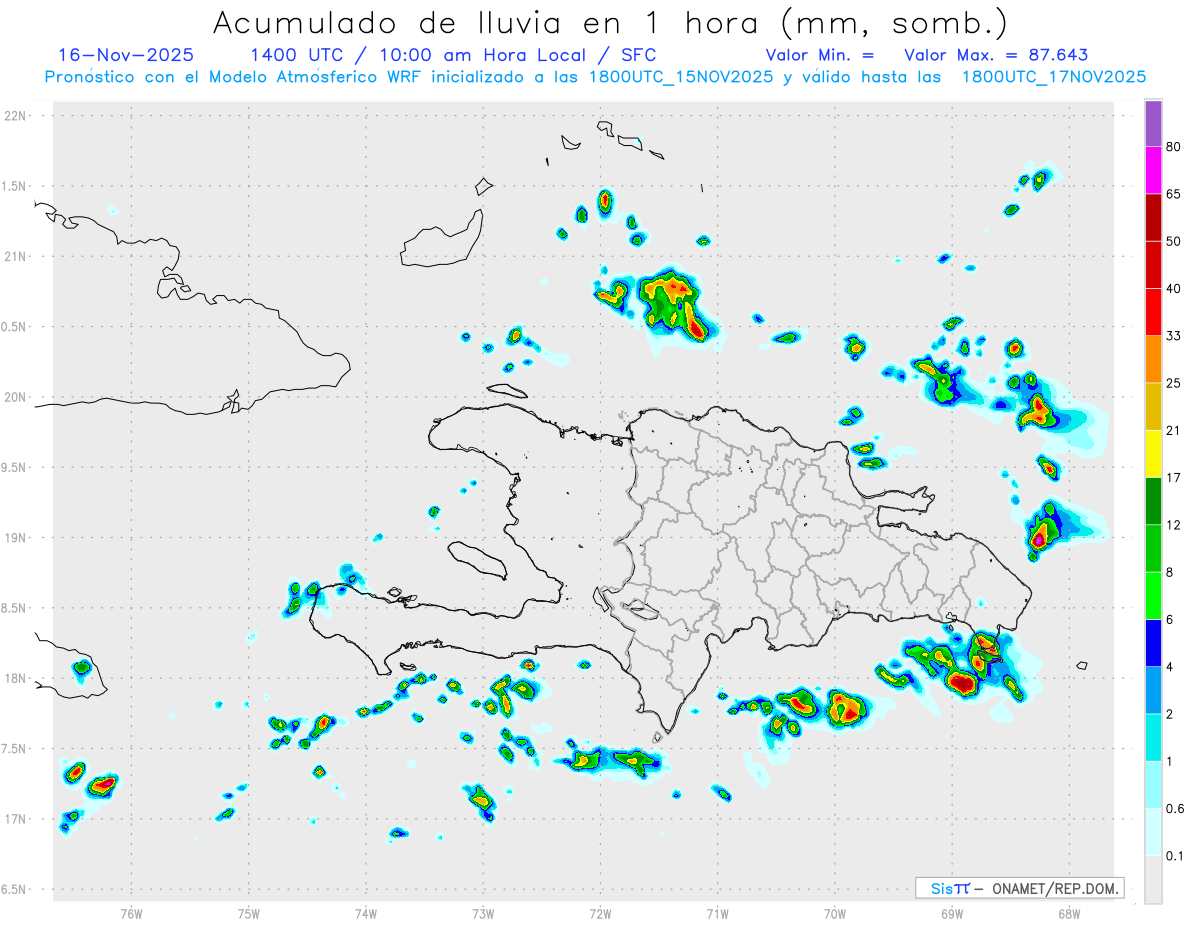Click the legend value '0.1'
The image size is (1200, 927).
(1175, 856)
